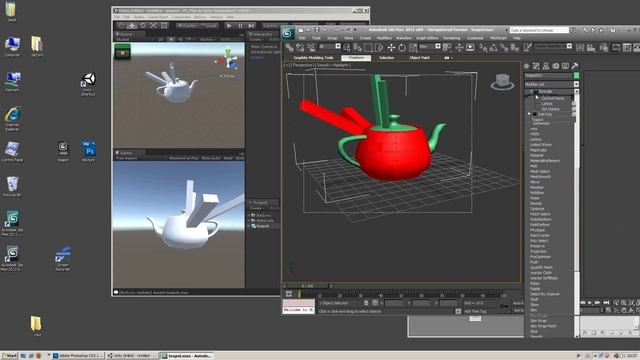Open the Hierarchy command panel tab
Image resolution: width=640 pixels, height=360 pixels.
[x=546, y=66]
